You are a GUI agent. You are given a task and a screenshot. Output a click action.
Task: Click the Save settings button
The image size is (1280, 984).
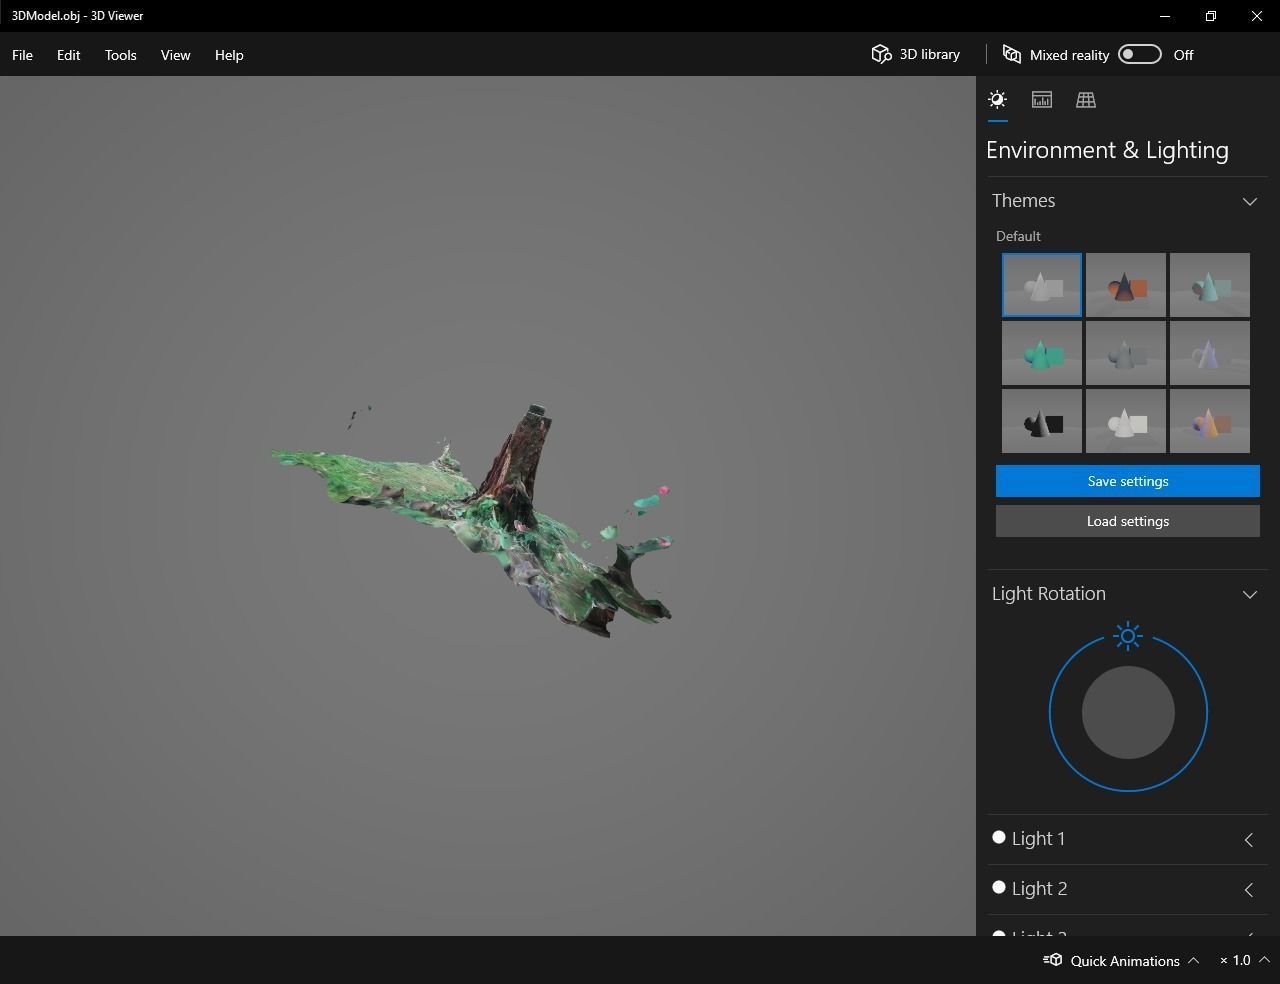coord(1128,481)
